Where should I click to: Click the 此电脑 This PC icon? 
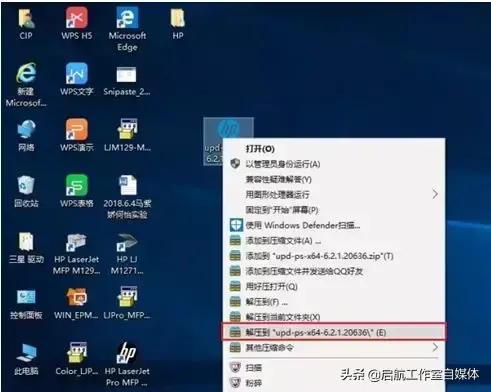[x=26, y=359]
